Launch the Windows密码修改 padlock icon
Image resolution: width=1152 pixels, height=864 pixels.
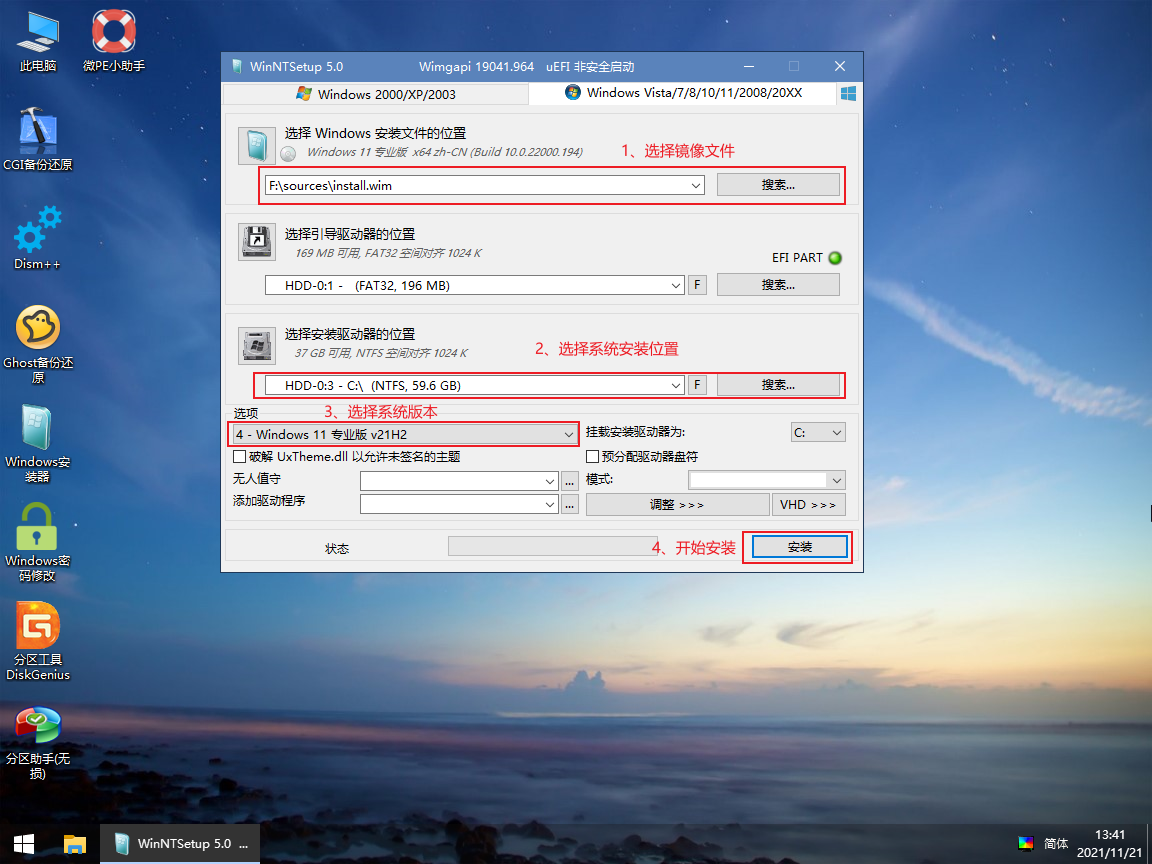(38, 542)
